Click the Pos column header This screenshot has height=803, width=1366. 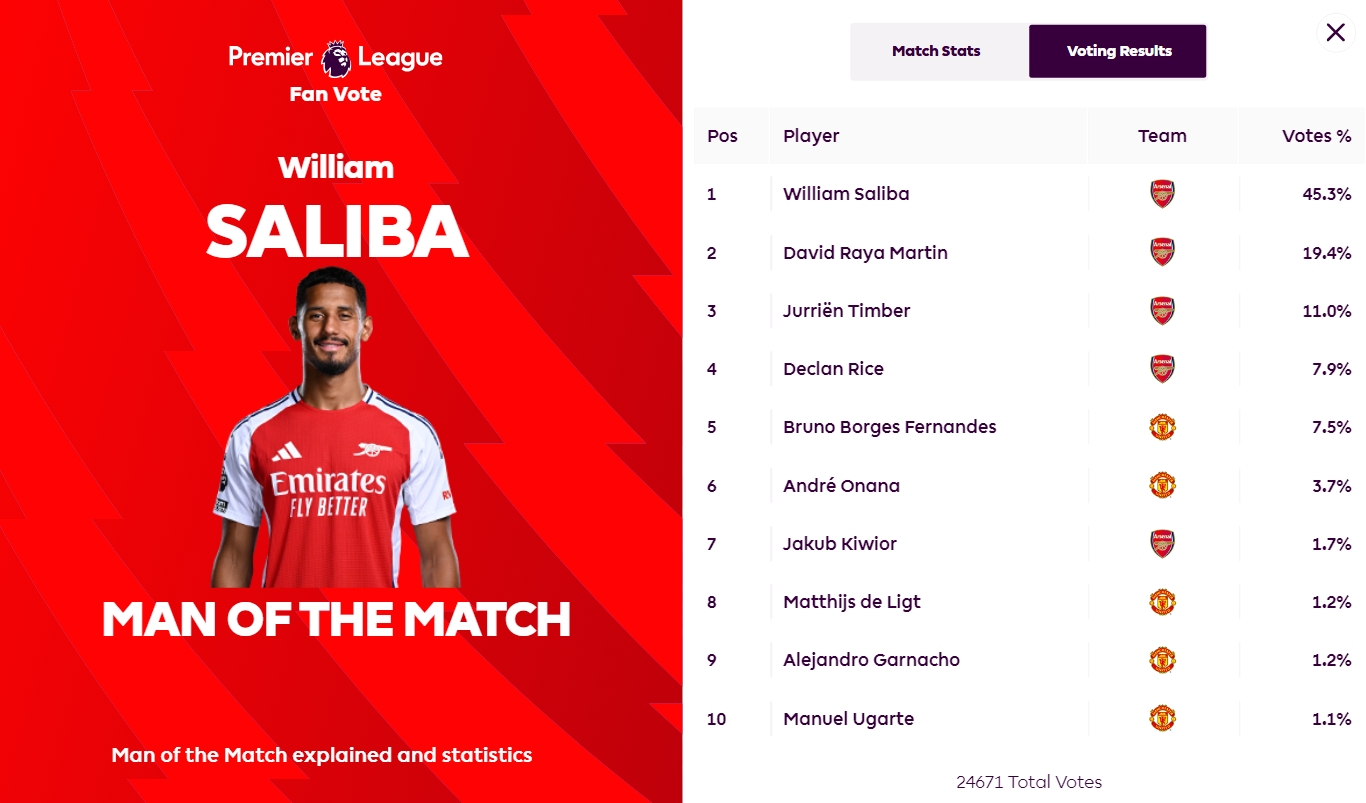722,136
